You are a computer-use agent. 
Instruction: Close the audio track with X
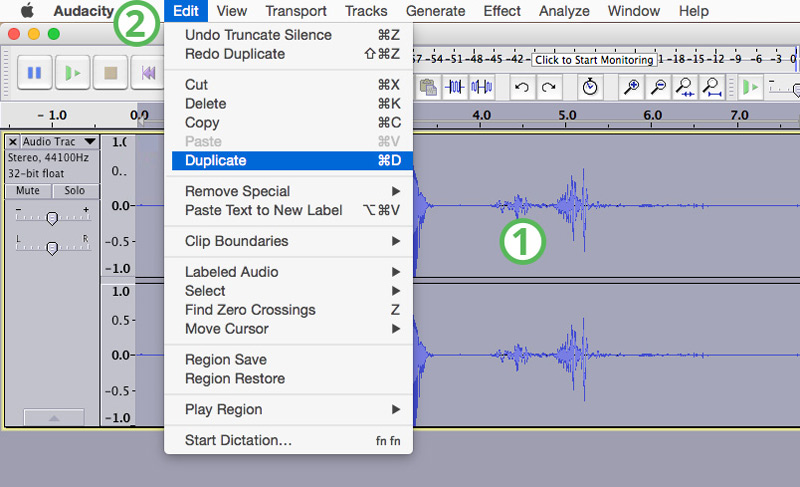point(13,142)
